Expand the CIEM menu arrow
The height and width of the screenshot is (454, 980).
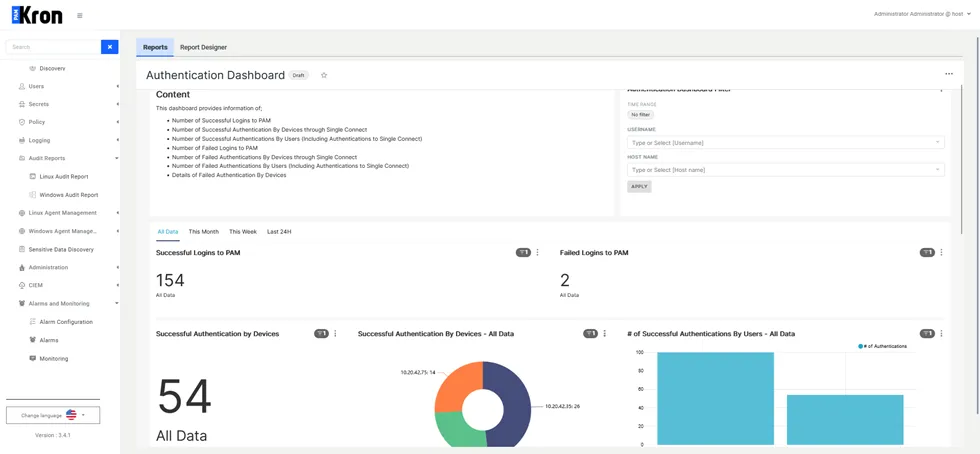[x=117, y=285]
